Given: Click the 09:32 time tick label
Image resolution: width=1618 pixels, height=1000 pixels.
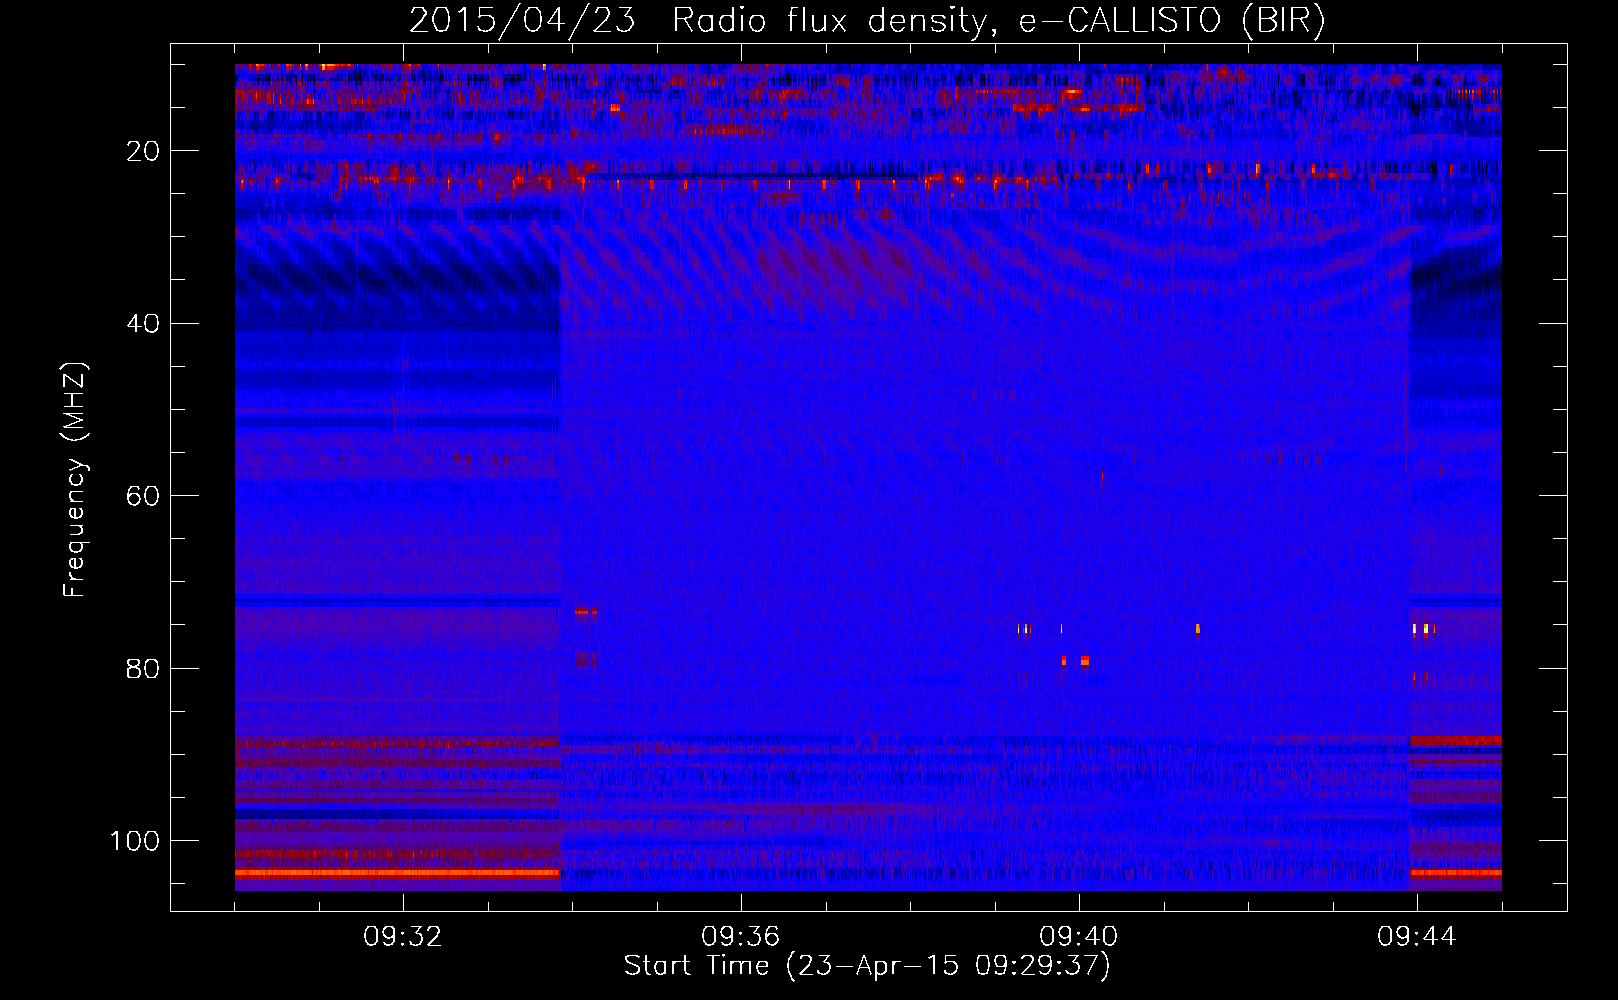Looking at the screenshot, I should click(403, 937).
